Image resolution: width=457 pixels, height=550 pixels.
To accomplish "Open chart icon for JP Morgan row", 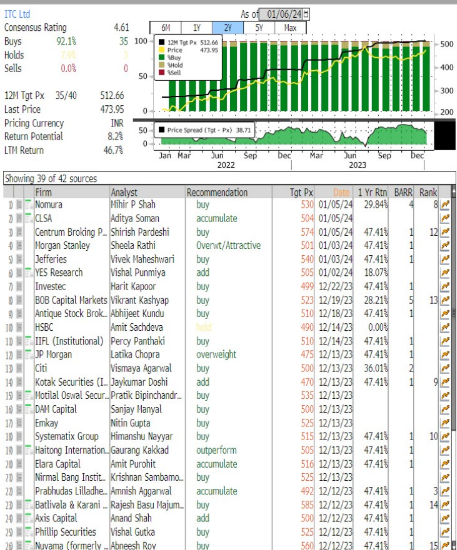I will (445, 355).
